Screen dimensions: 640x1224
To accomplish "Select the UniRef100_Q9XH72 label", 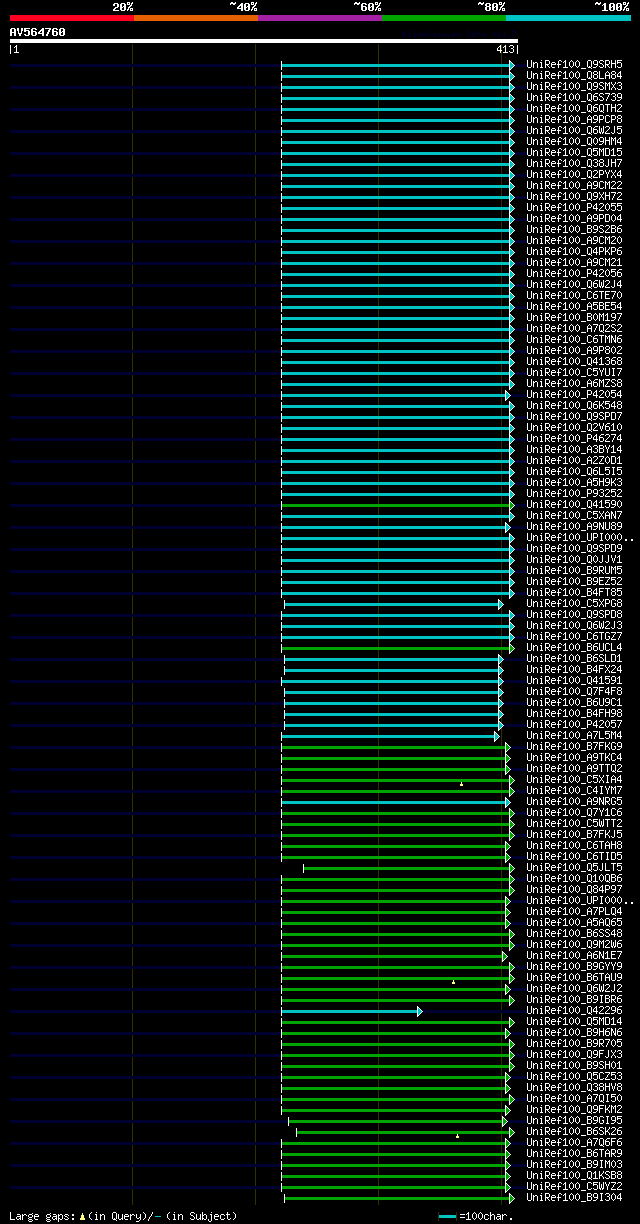I will point(574,196).
